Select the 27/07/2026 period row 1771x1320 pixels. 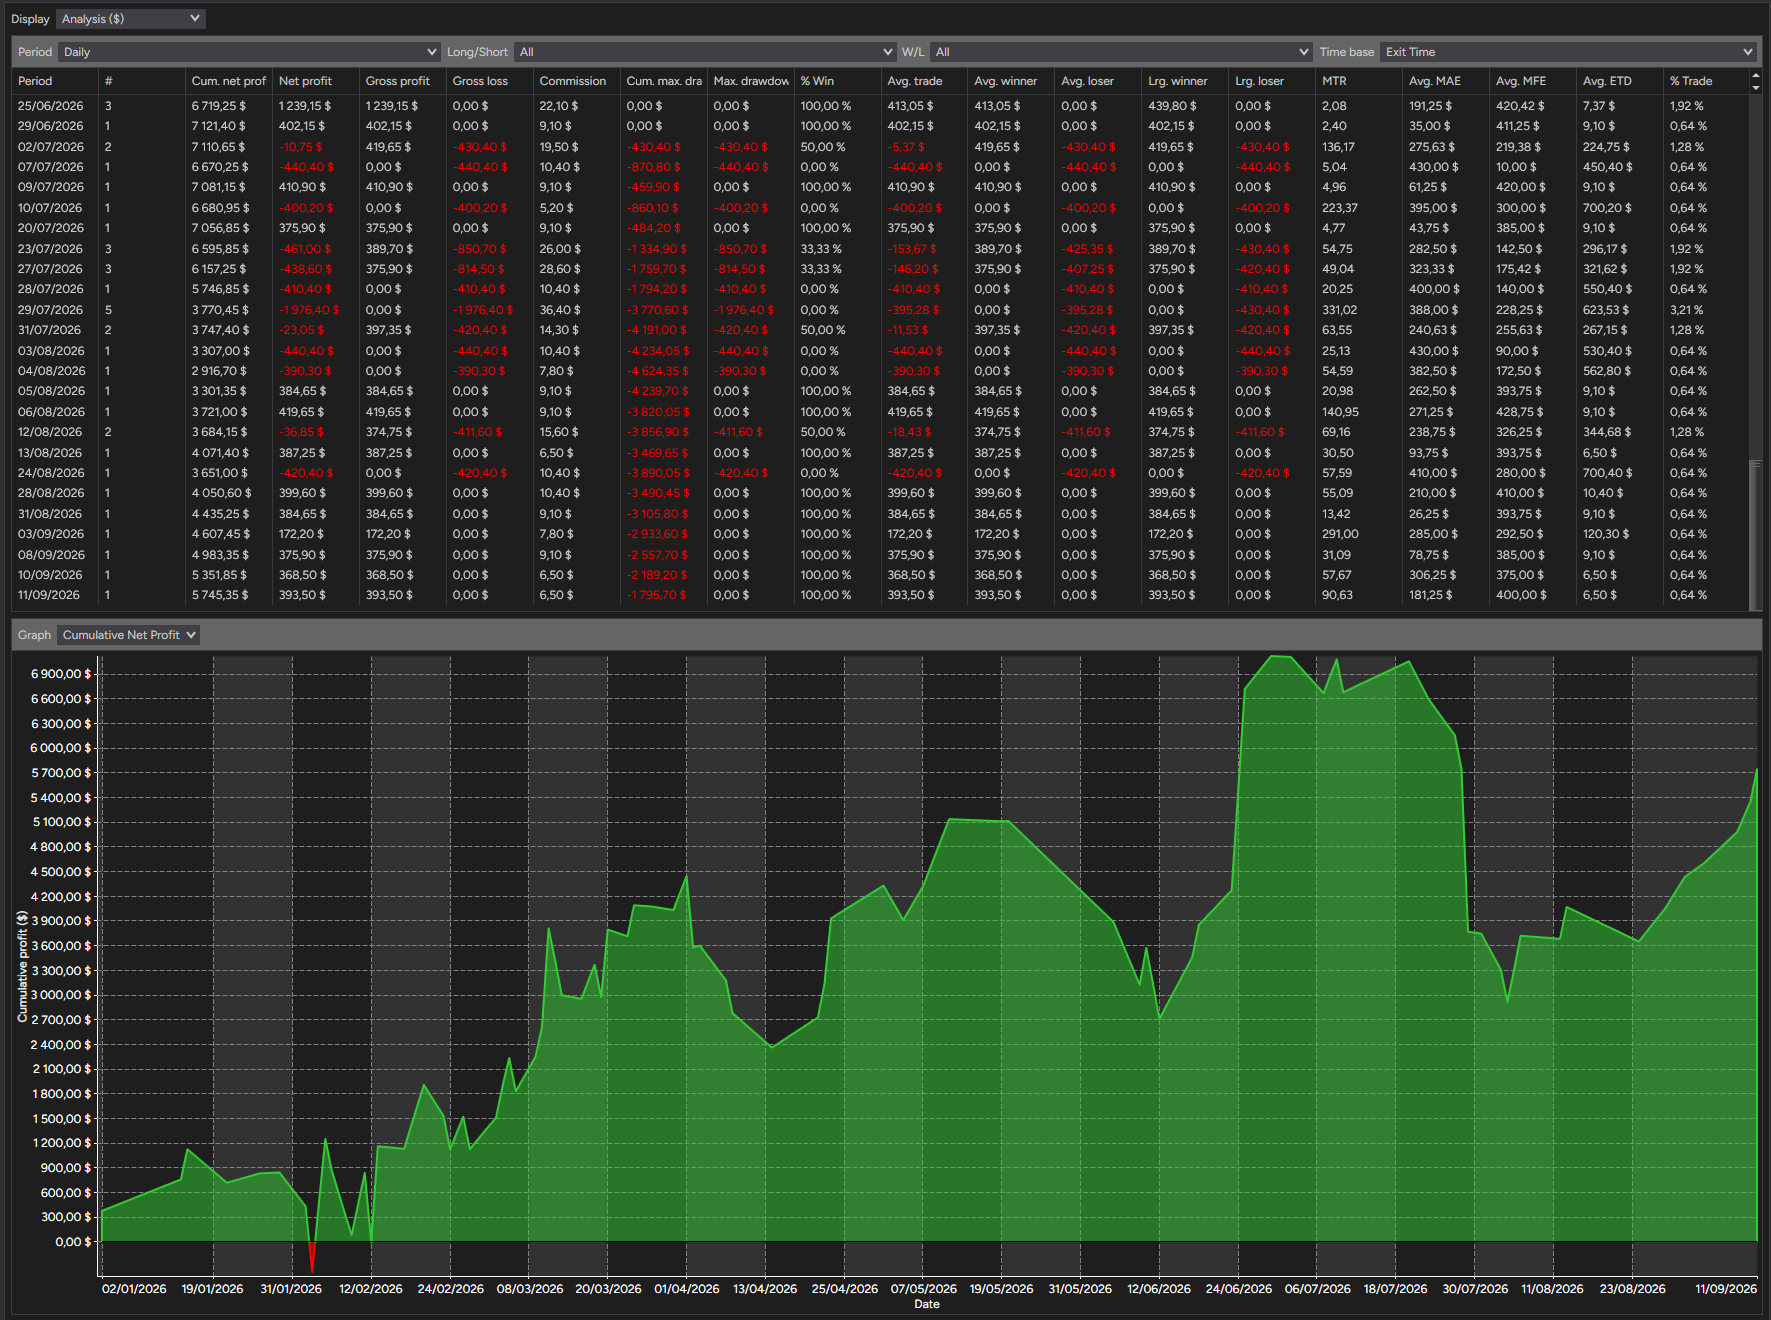tap(881, 269)
